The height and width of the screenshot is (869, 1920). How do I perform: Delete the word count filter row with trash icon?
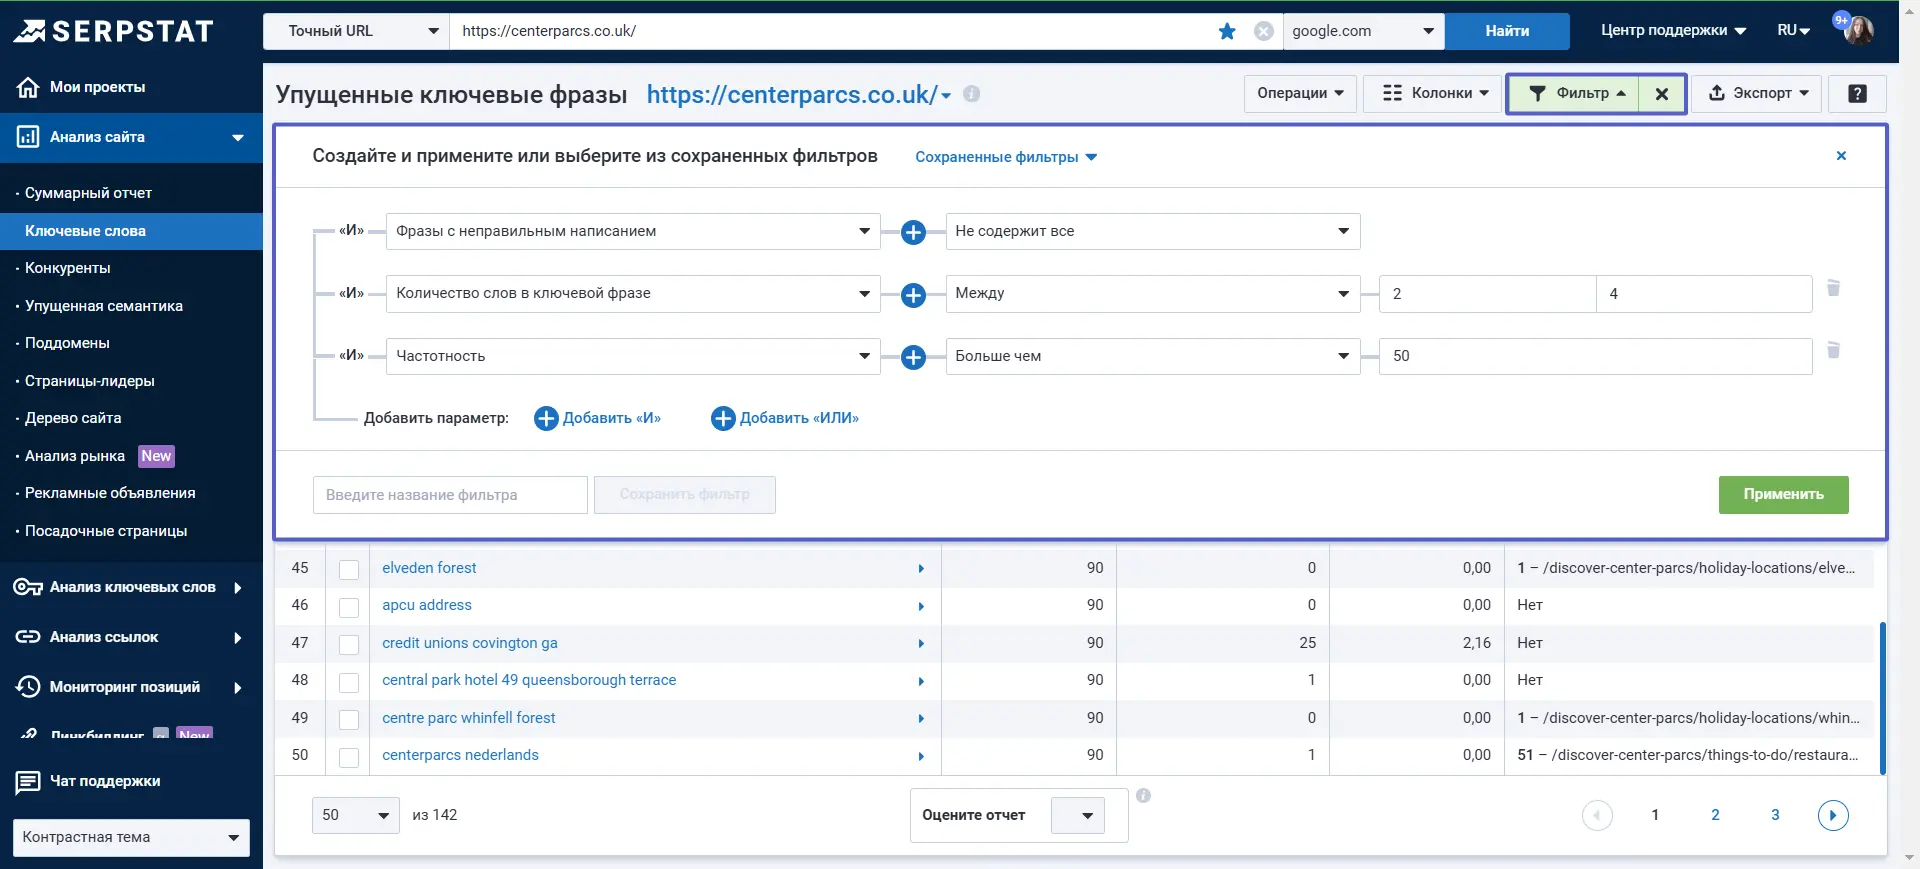coord(1833,288)
